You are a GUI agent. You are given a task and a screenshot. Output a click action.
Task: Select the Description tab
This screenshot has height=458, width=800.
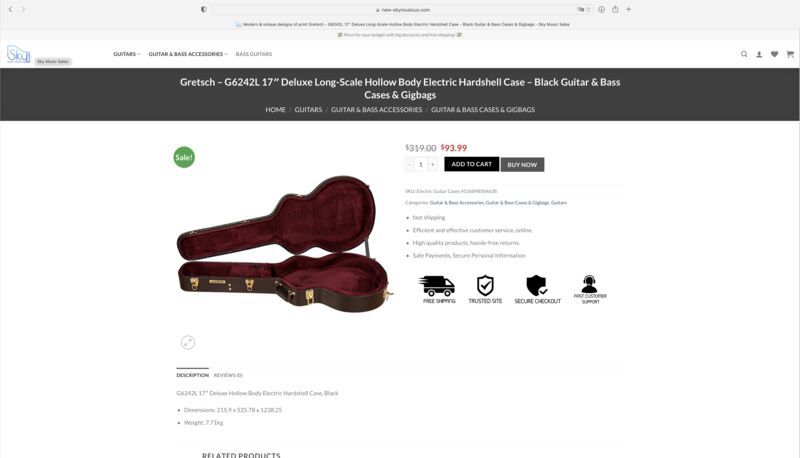point(192,375)
